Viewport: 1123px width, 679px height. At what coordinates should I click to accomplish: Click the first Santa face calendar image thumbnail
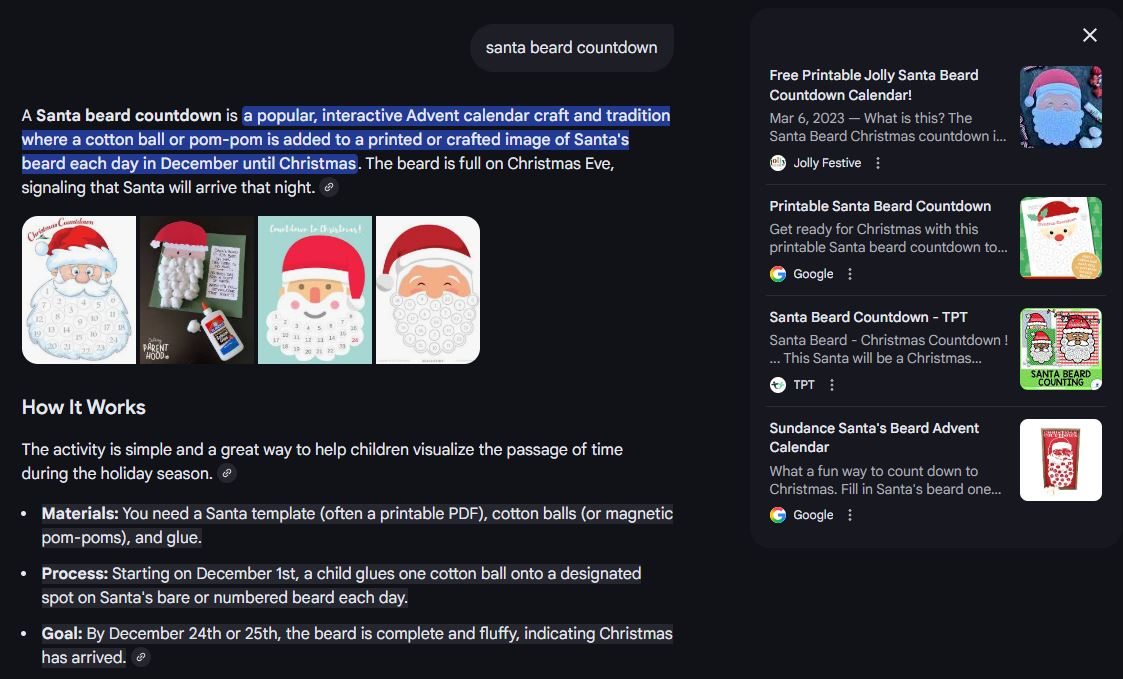coord(79,289)
